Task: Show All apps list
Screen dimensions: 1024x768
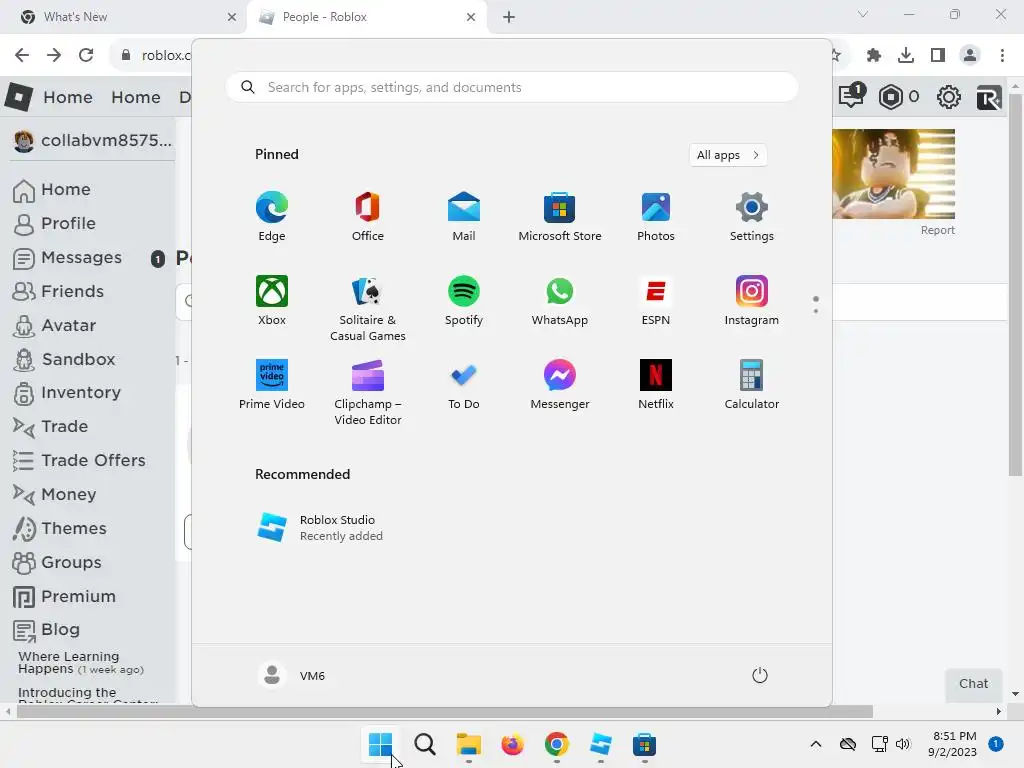Action: pos(728,155)
